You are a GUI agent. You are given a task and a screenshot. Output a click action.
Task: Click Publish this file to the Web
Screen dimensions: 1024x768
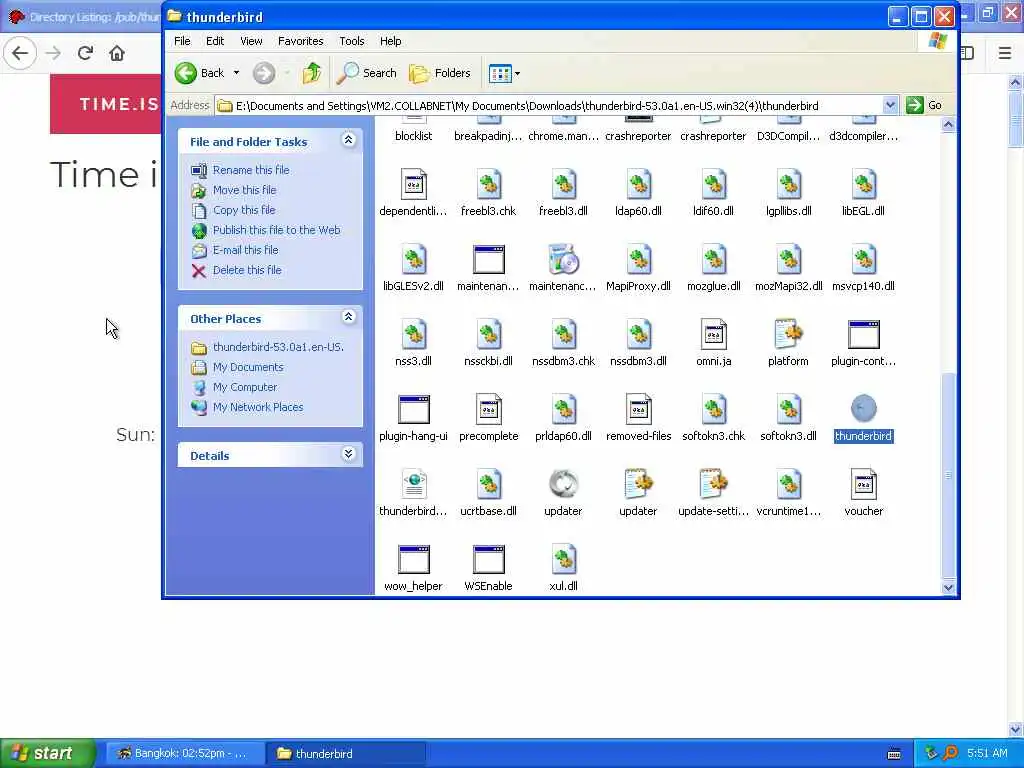coord(276,230)
